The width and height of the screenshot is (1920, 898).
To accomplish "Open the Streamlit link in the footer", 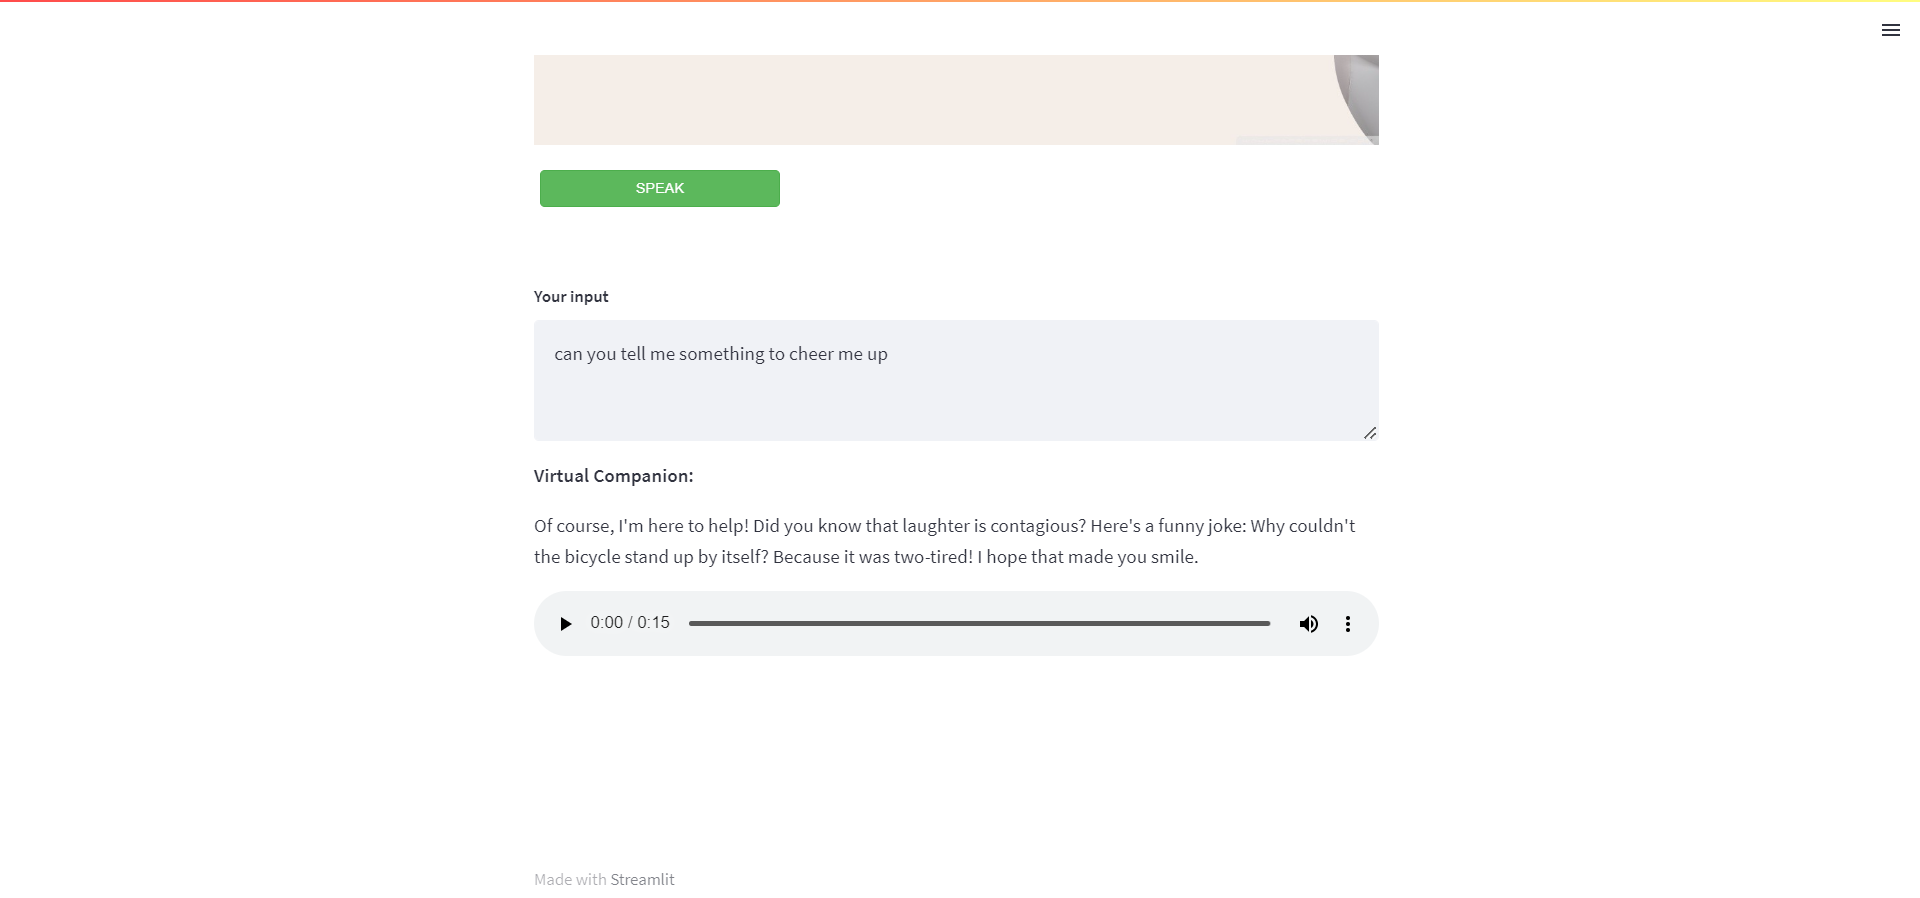I will 641,879.
